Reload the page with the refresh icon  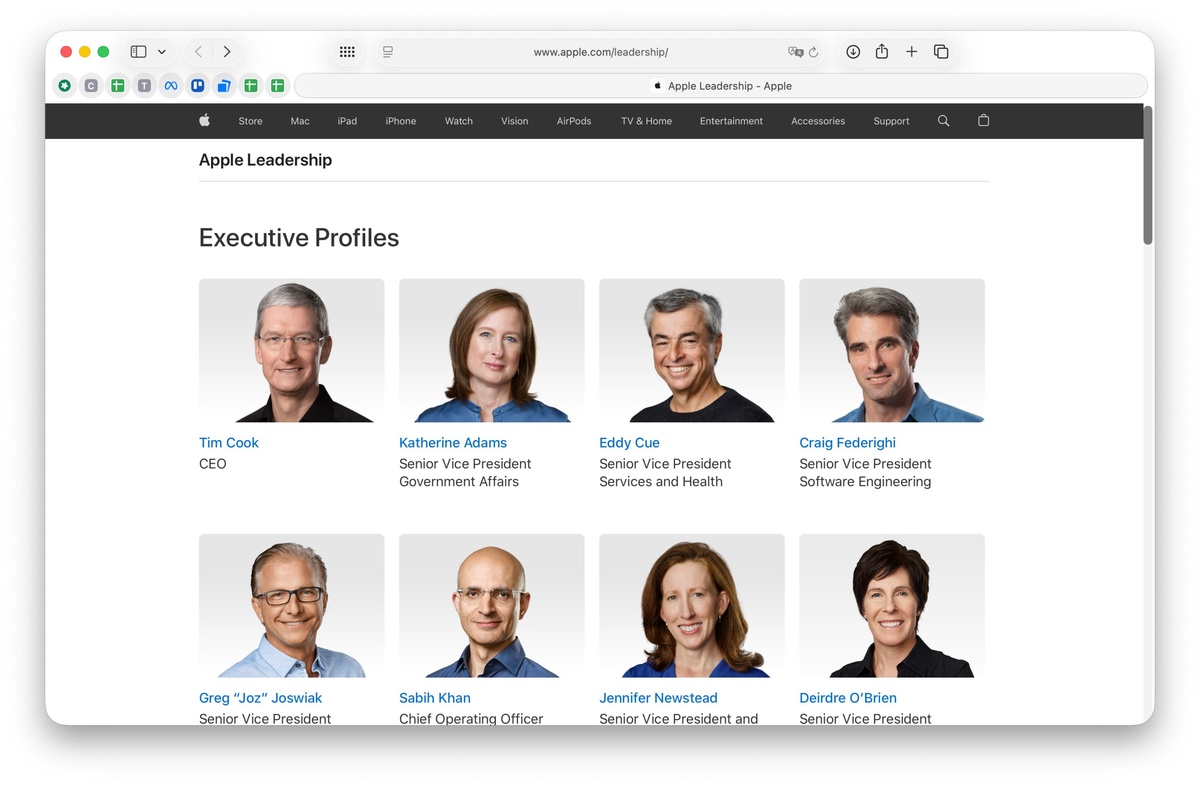click(x=814, y=52)
